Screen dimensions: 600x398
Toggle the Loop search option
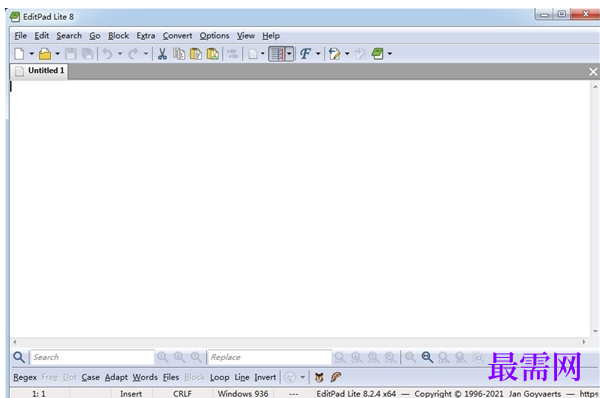tap(220, 377)
